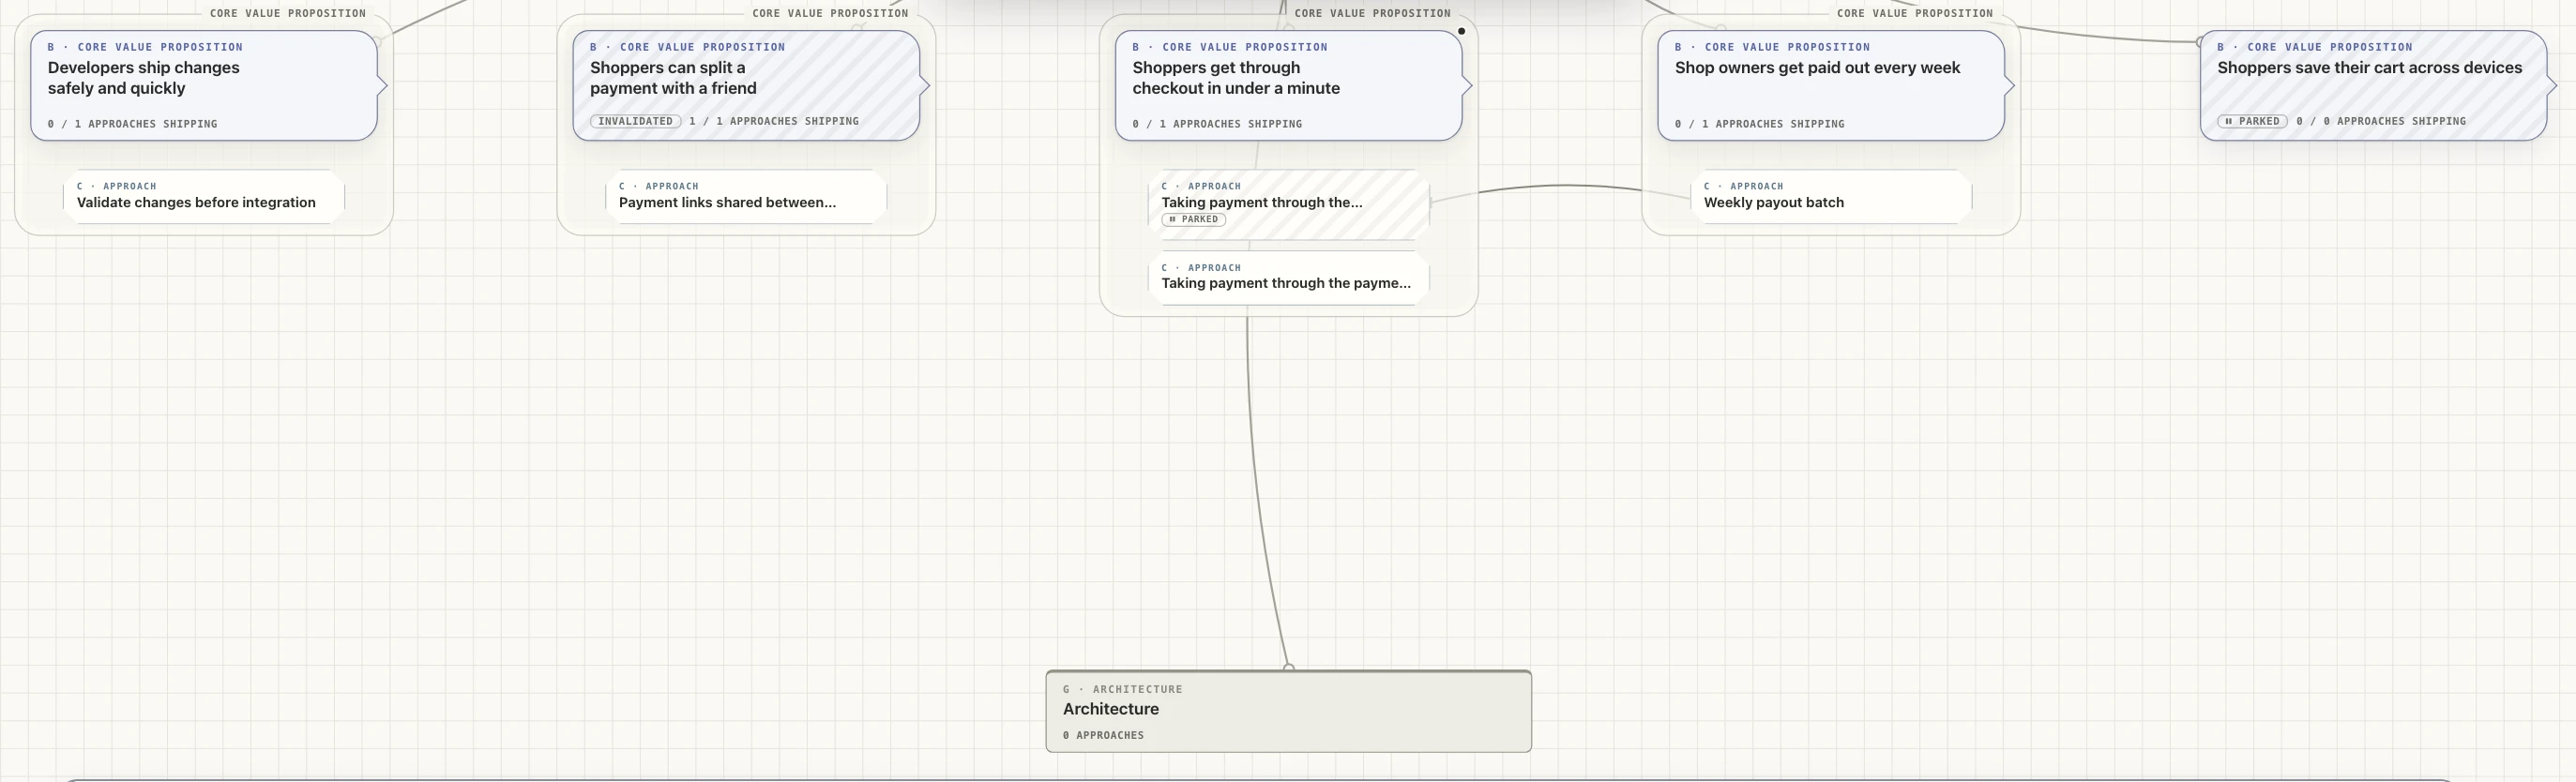Click the INVALIDATED badge on the split payment card
Viewport: 2576px width, 782px height.
(635, 121)
